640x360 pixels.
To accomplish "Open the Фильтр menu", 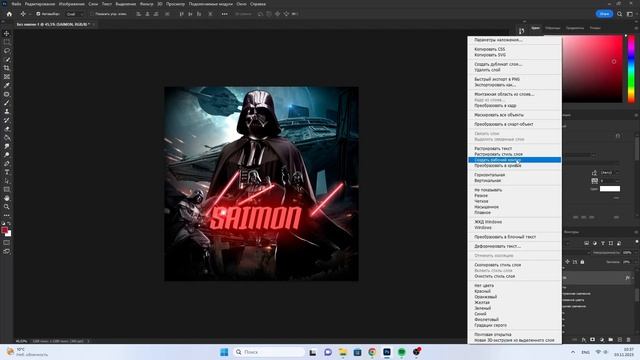I will coord(147,4).
